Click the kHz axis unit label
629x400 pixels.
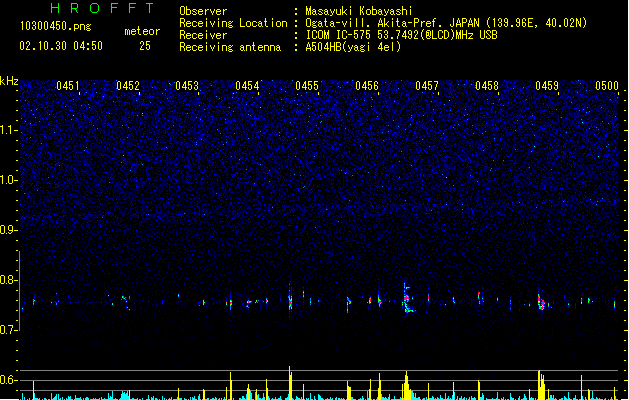tap(9, 81)
